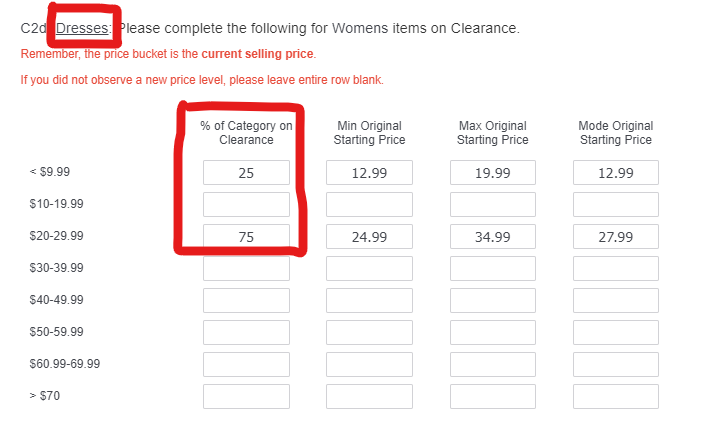Click Max Original Starting Price for $10-19.99
713x428 pixels.
493,205
